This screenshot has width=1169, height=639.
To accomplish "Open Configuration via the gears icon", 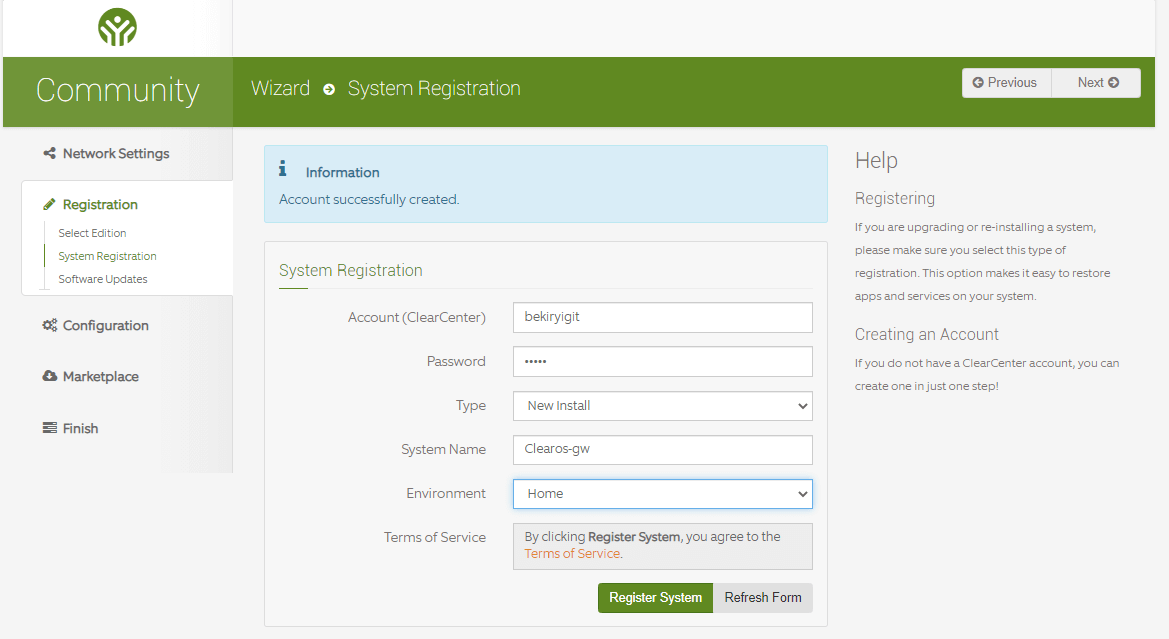I will [x=49, y=325].
